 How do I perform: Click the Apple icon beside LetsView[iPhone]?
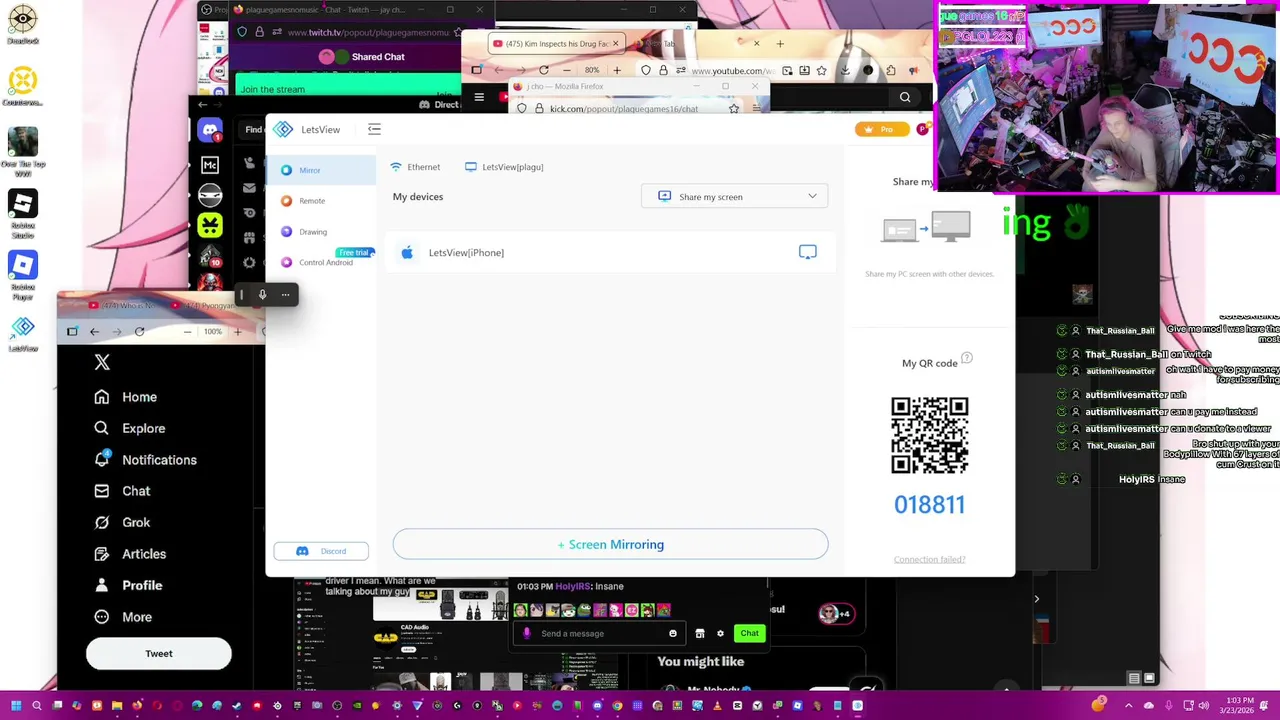(407, 253)
